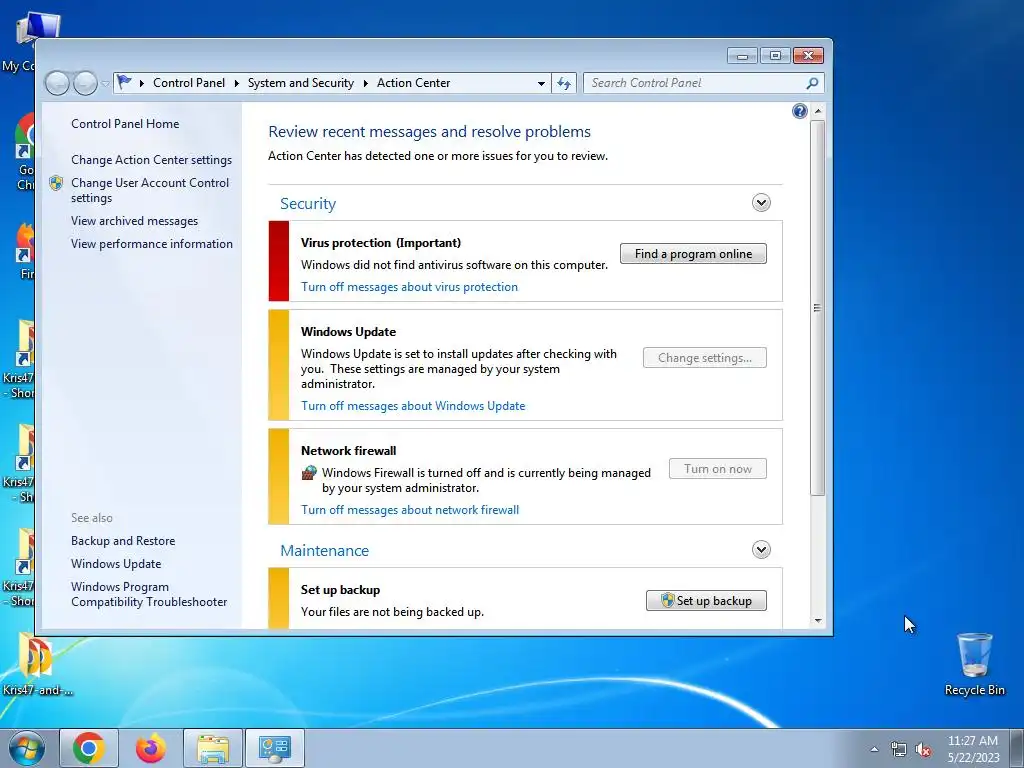Image resolution: width=1024 pixels, height=768 pixels.
Task: Select the Recycle Bin desktop icon
Action: pos(974,664)
